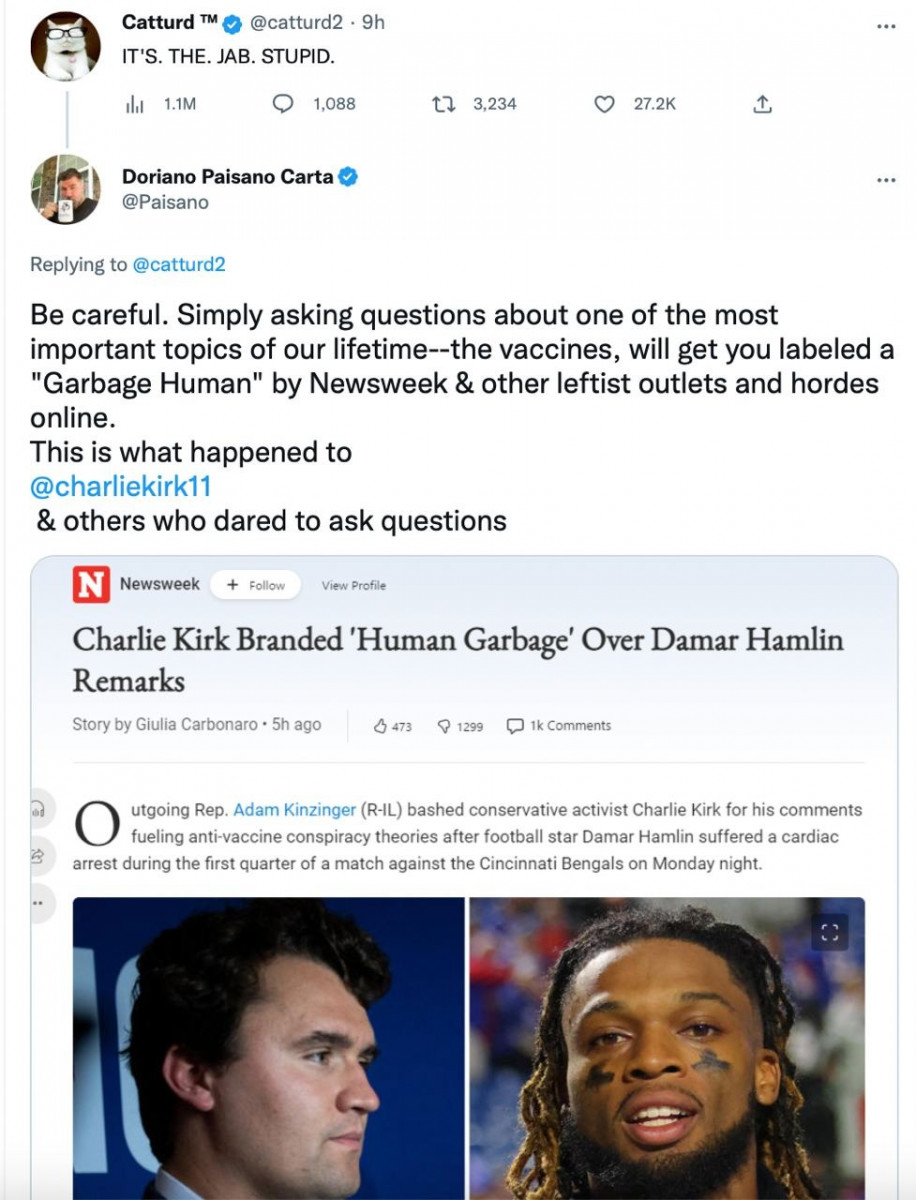The width and height of the screenshot is (916, 1200).
Task: Expand the article side panel more options
Action: pos(40,903)
